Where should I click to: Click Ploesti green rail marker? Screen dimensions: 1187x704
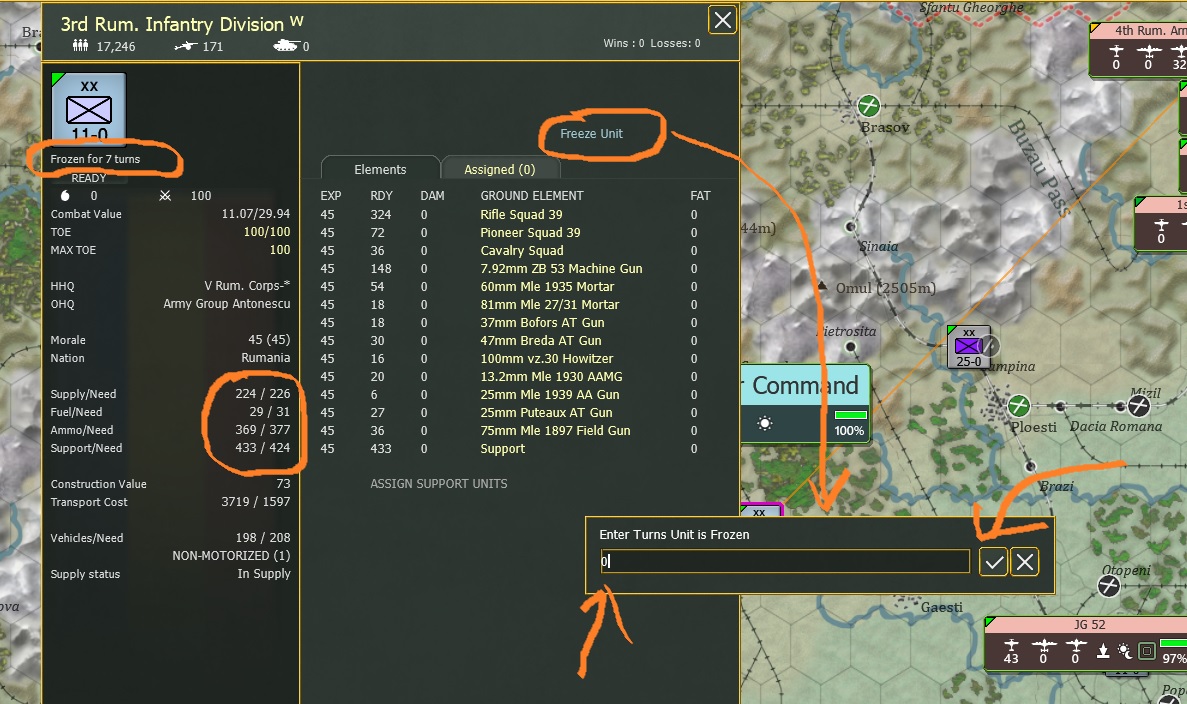(1019, 406)
